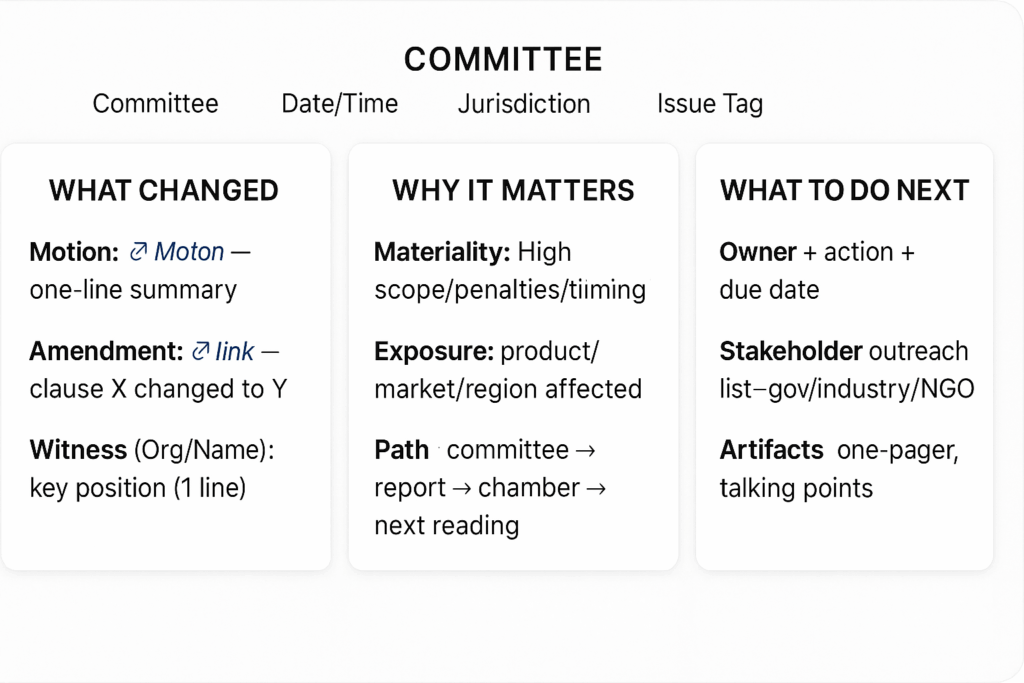Click the Artifacts one-pager entry
The image size is (1024, 683).
click(x=839, y=469)
